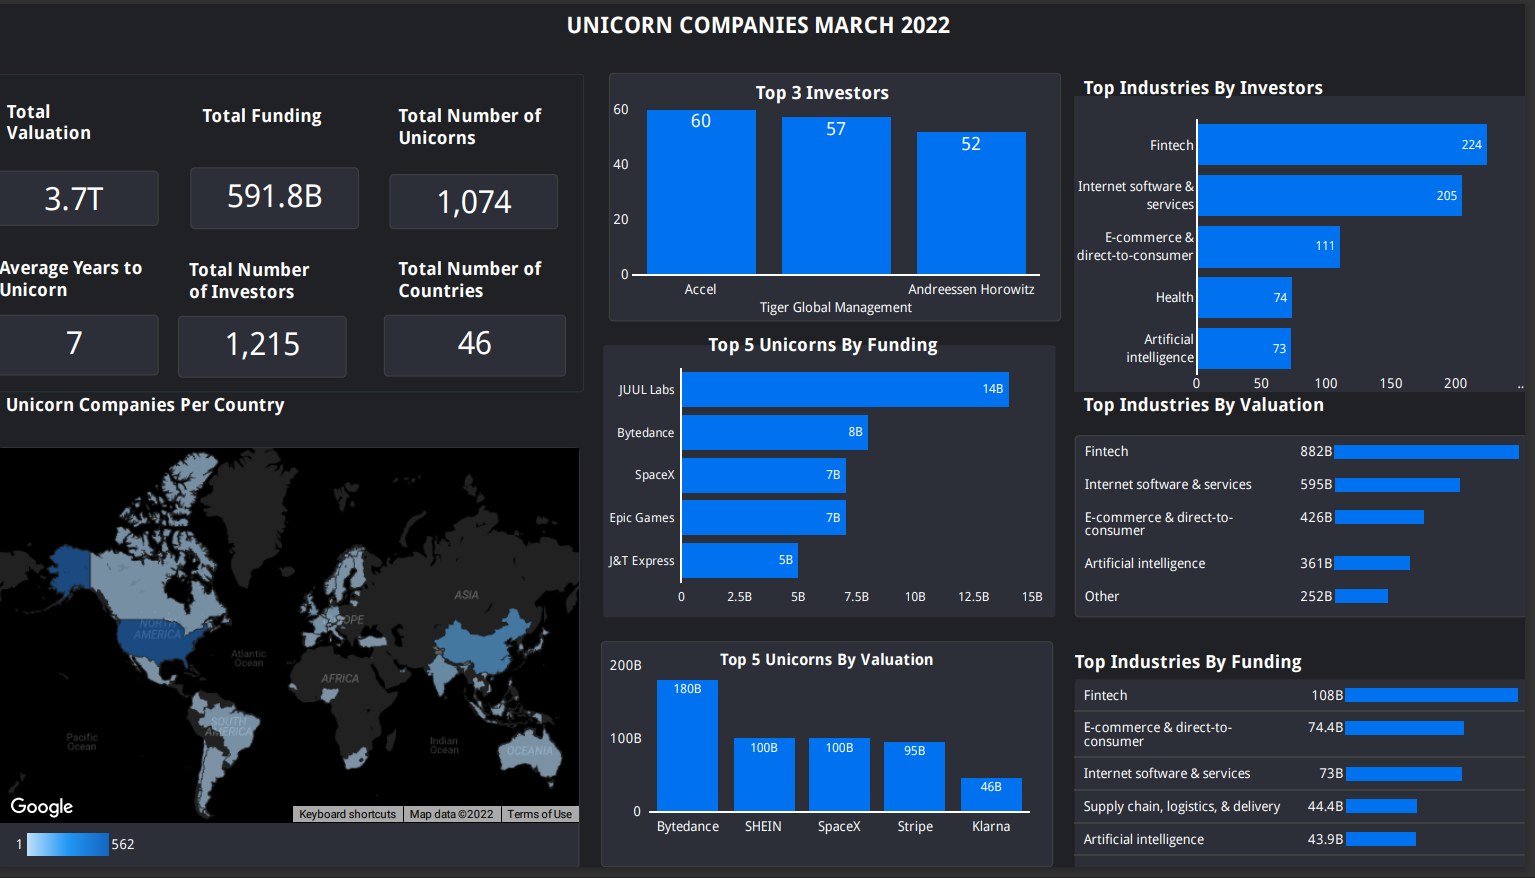Select the Accel bar in Top 3 Investors

(701, 192)
